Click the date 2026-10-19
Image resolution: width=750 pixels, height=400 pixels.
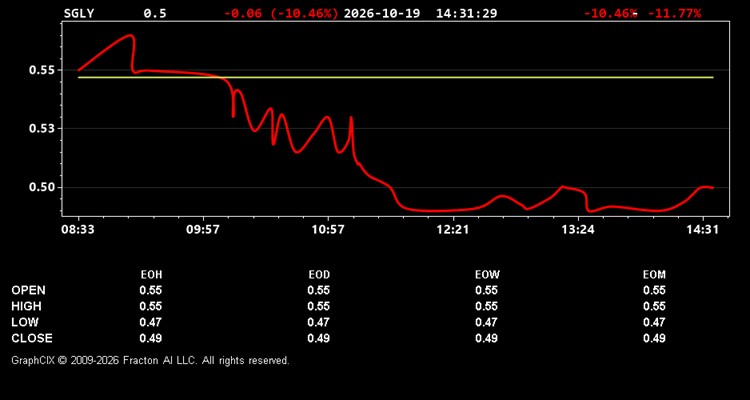click(x=382, y=13)
